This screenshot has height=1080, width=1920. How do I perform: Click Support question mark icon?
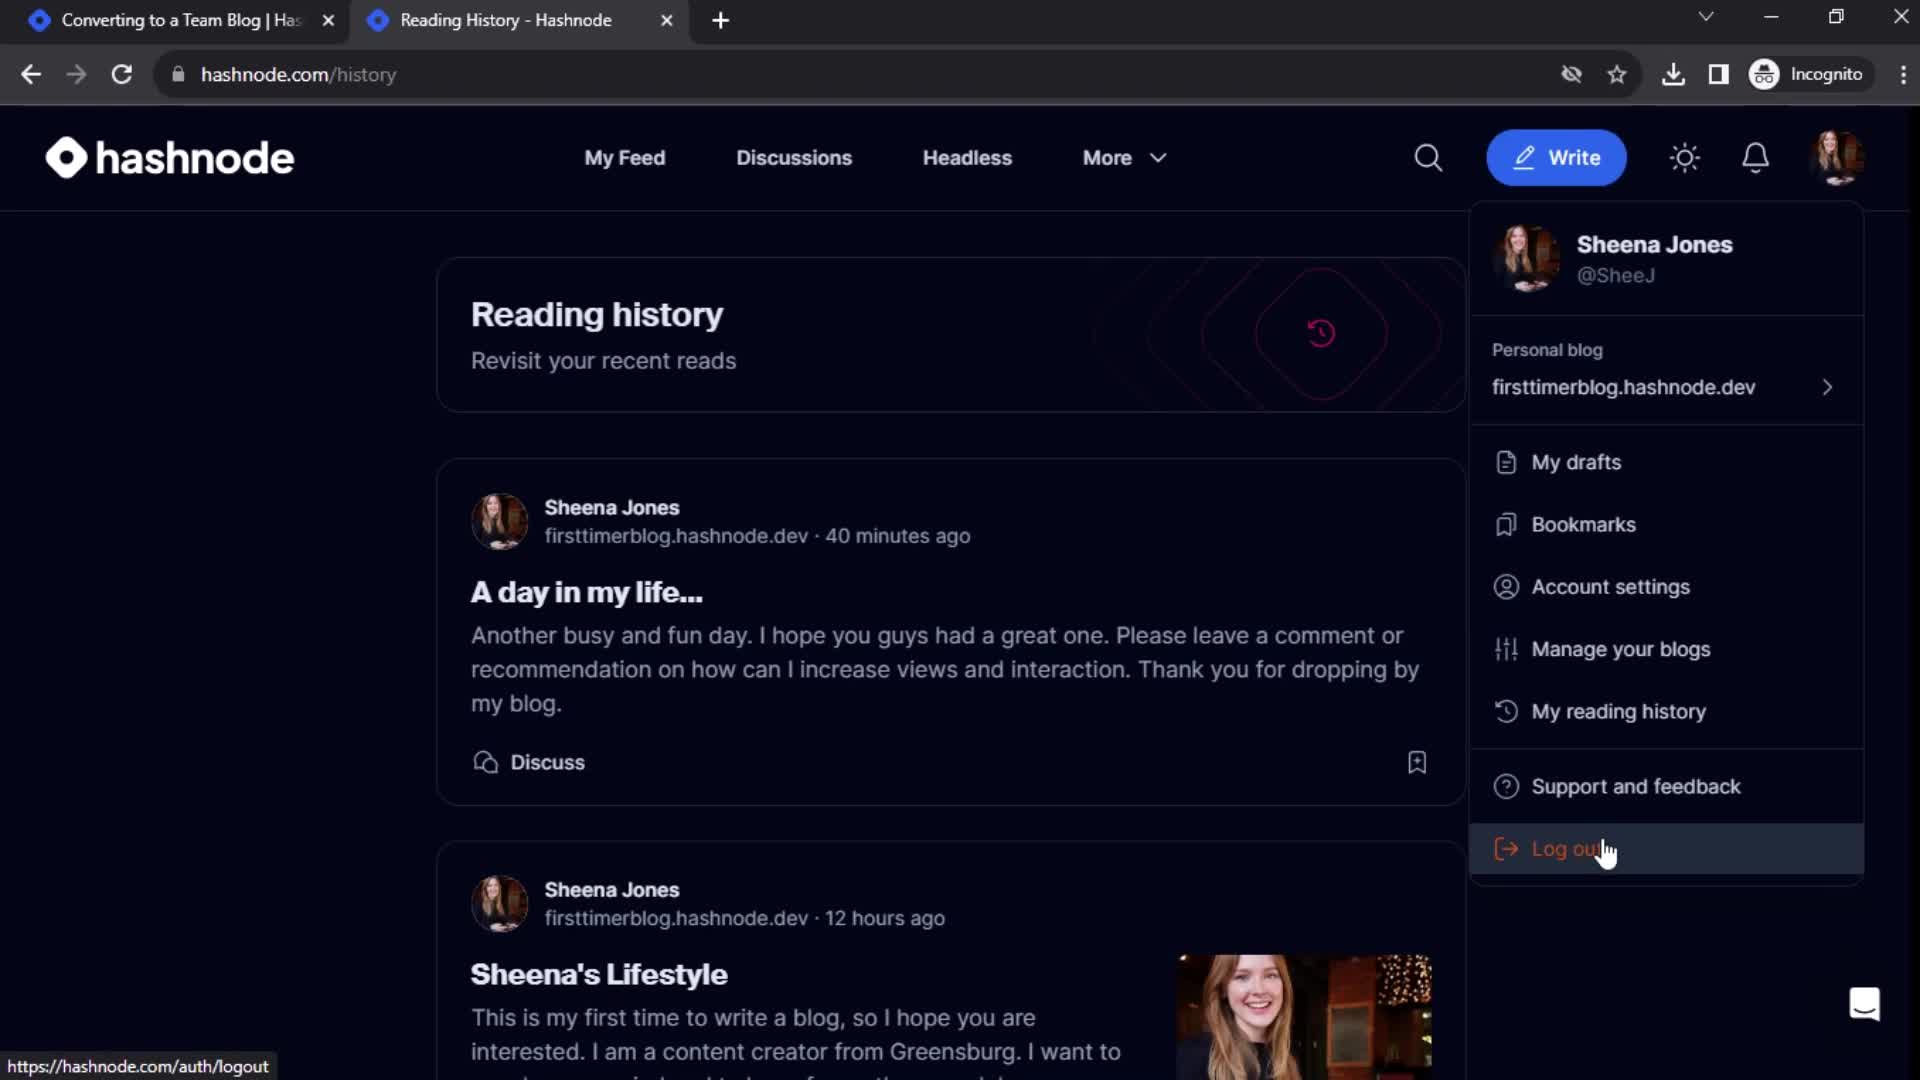(x=1506, y=787)
